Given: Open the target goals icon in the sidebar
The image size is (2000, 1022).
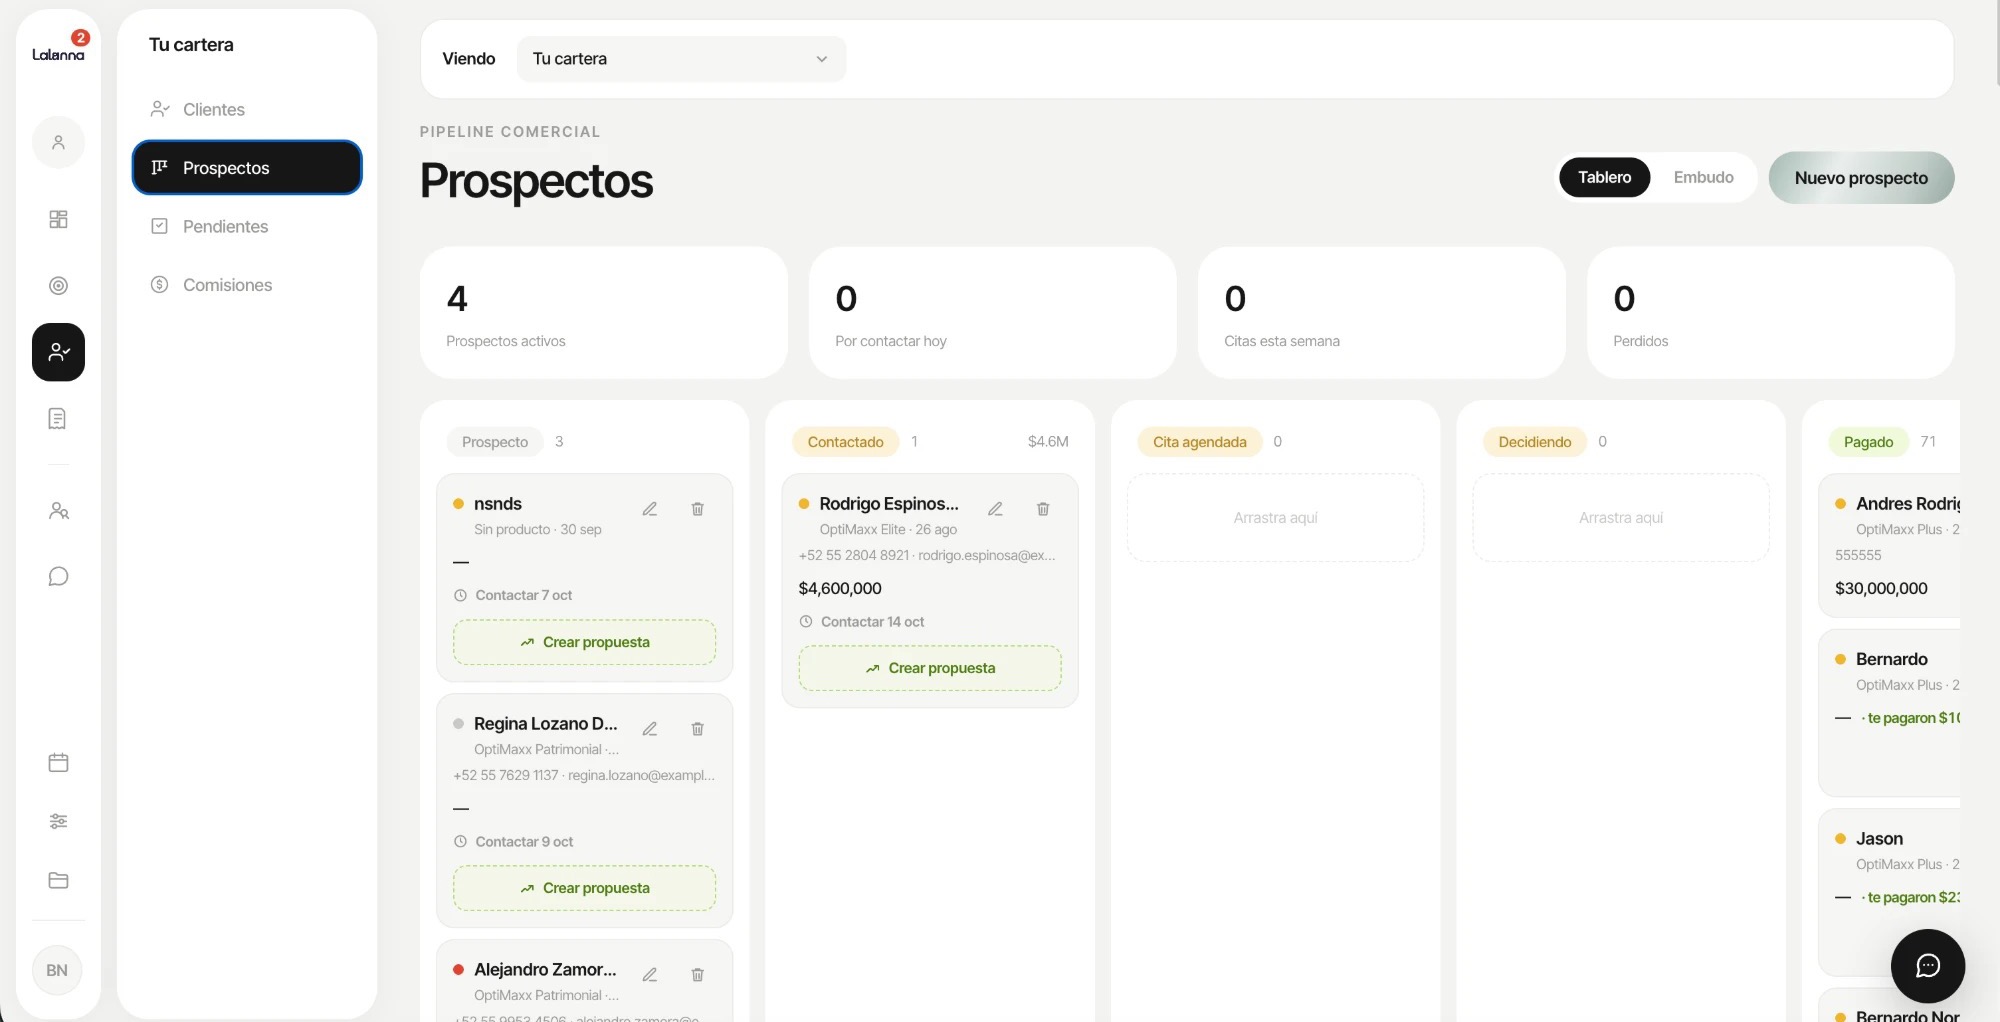Looking at the screenshot, I should click(x=58, y=286).
